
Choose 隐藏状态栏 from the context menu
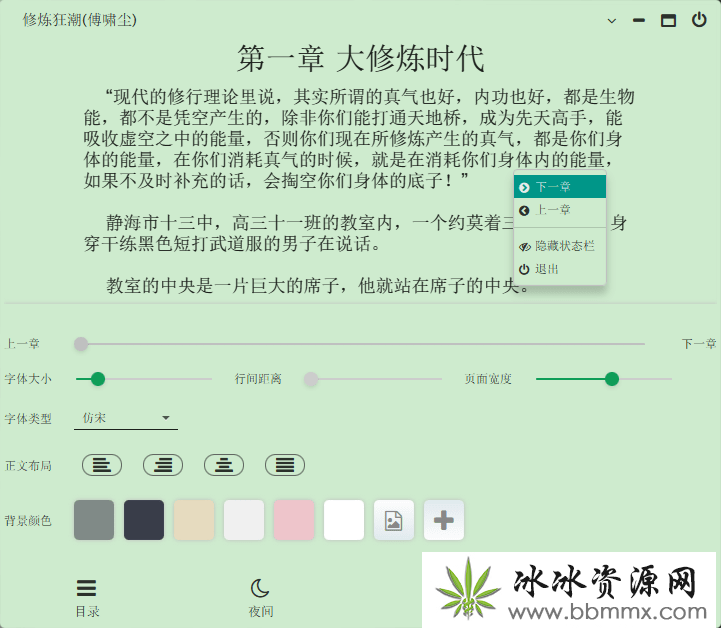560,246
